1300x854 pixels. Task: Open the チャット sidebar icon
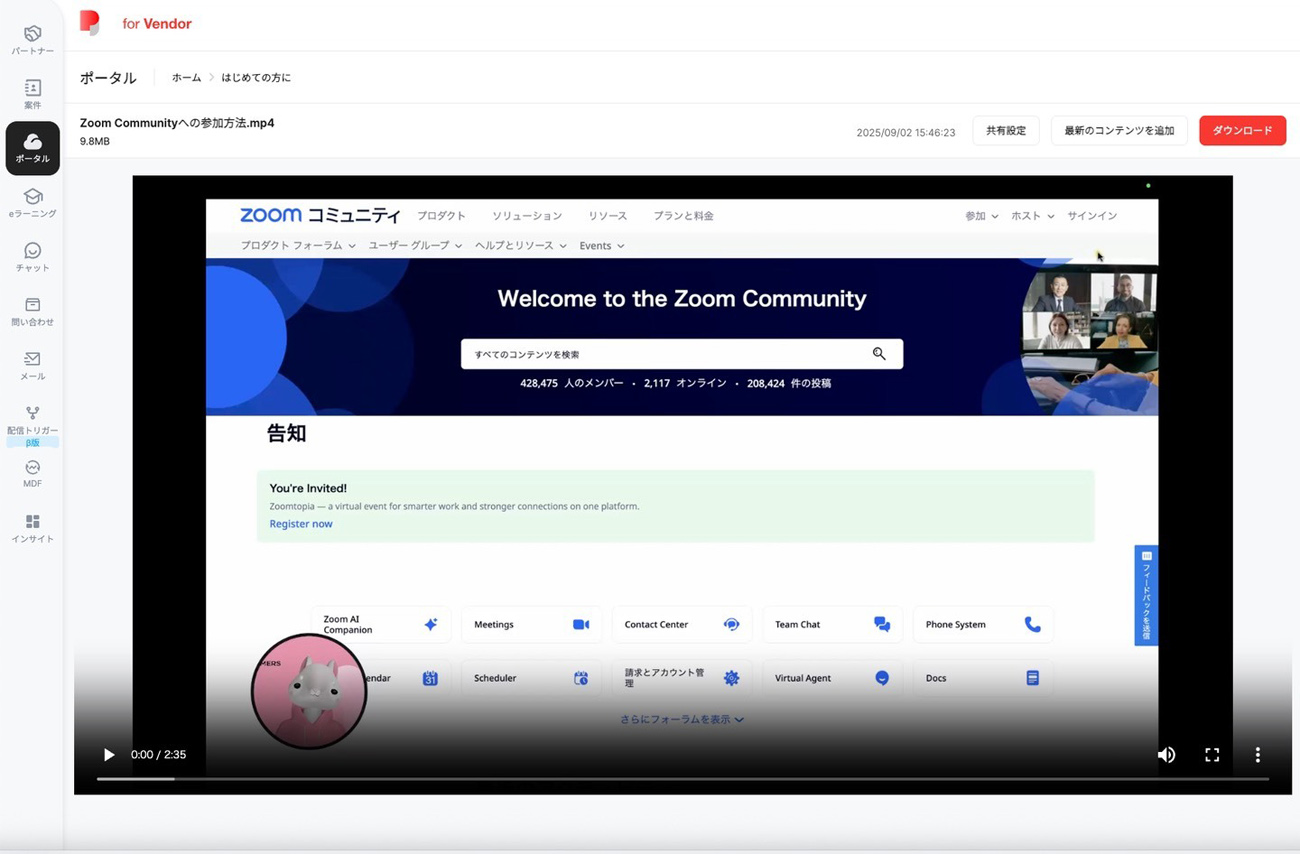tap(32, 257)
